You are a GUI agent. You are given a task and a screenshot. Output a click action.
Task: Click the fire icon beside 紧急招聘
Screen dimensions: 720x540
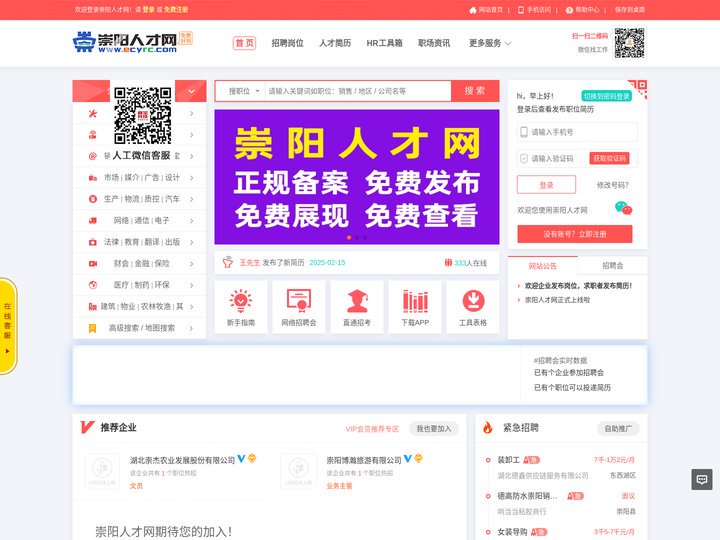pos(487,428)
